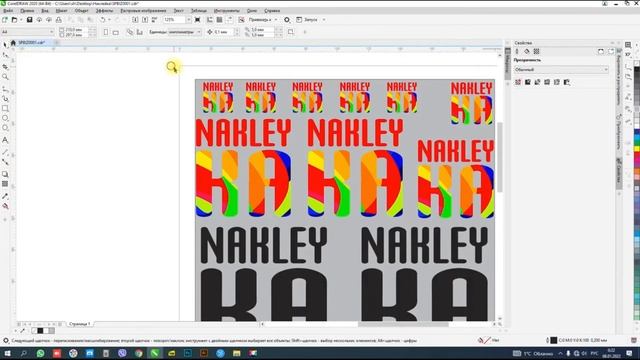Screen dimensions: 640x360
Task: Click the Welcome screen home tab
Action: click(x=13, y=42)
